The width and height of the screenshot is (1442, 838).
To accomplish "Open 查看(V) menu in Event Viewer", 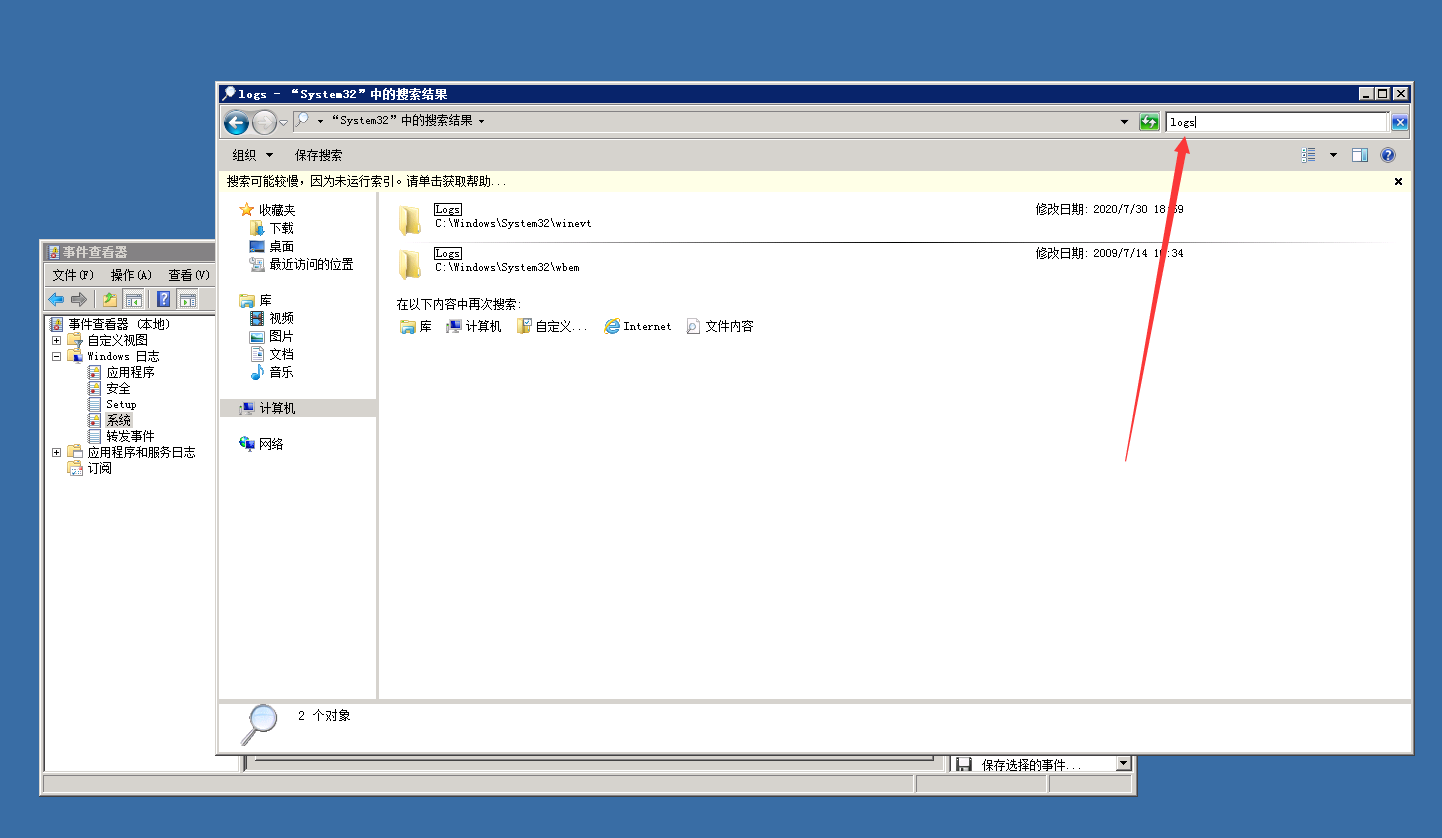I will click(x=188, y=275).
